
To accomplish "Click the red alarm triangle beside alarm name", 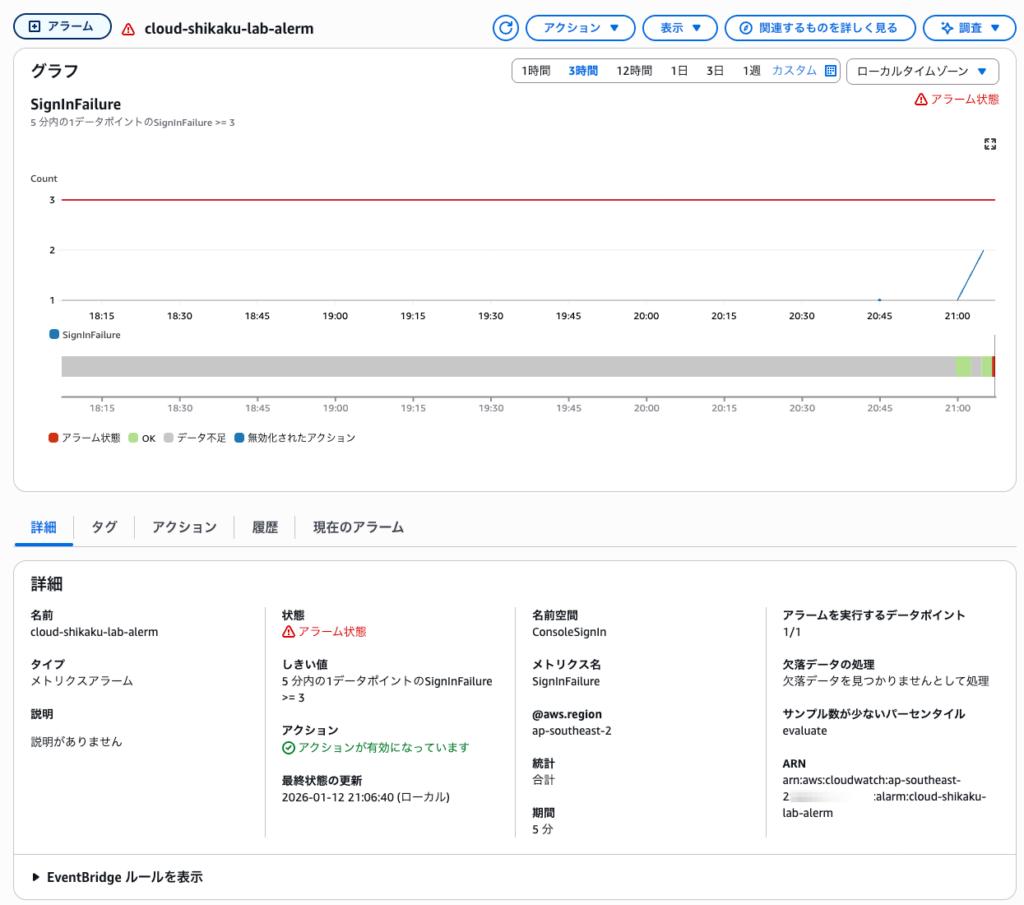I will coord(129,29).
